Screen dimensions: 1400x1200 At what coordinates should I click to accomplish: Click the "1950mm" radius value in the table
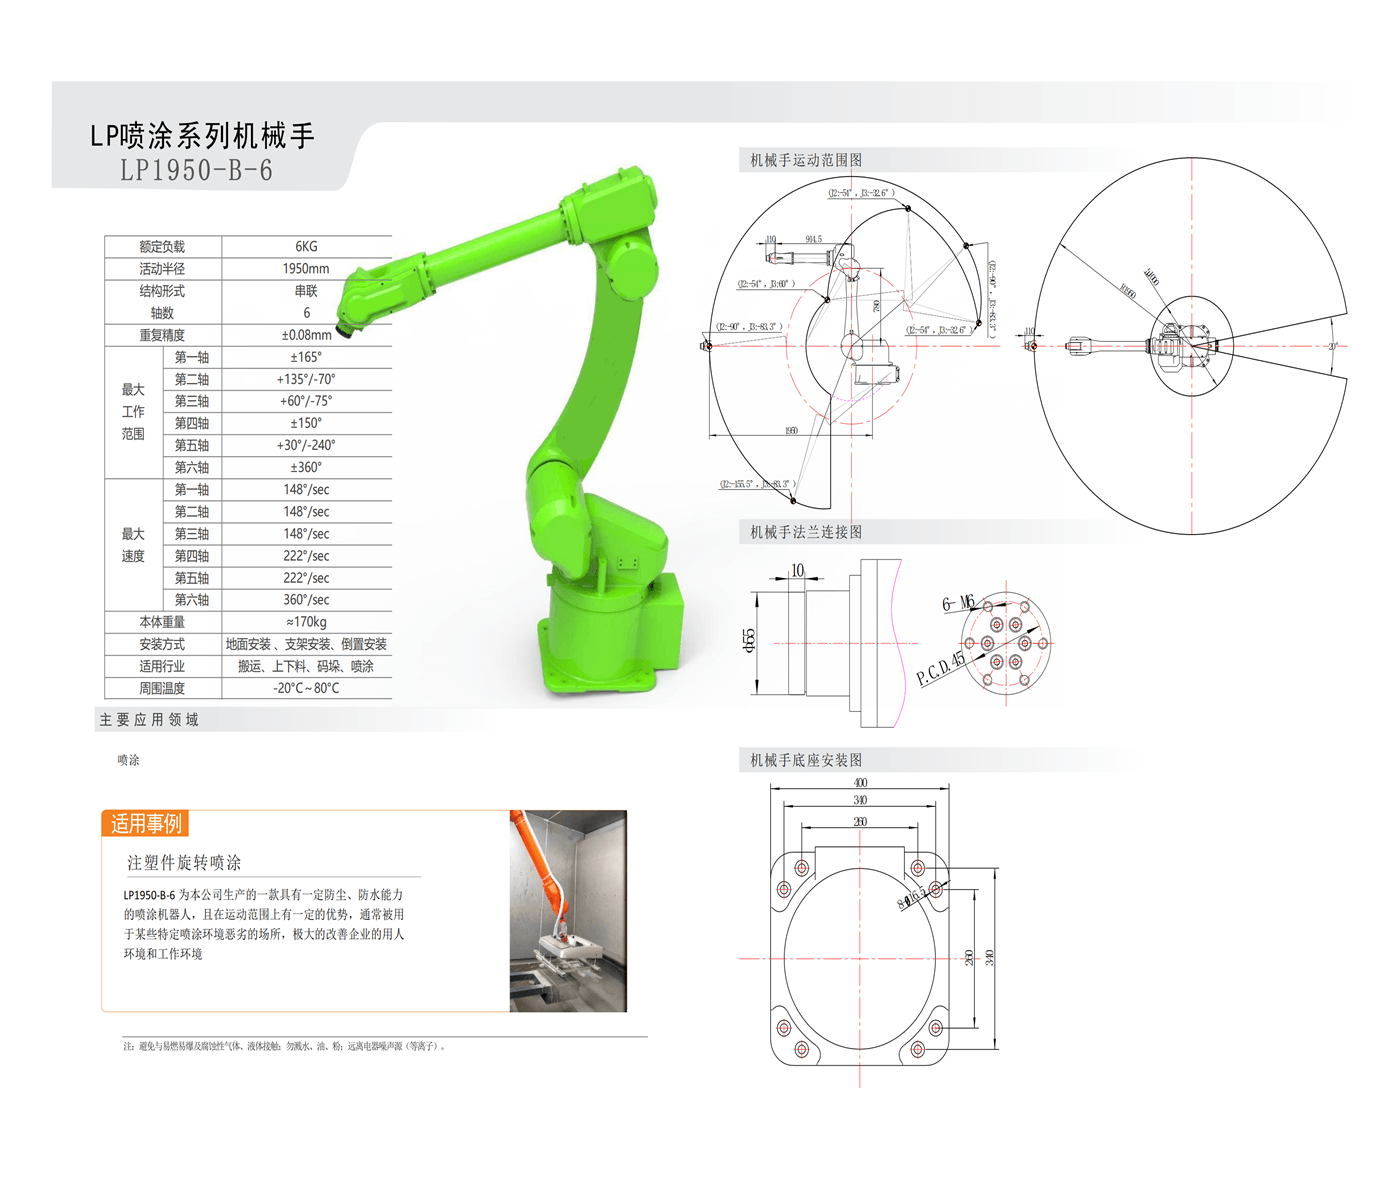click(x=306, y=268)
